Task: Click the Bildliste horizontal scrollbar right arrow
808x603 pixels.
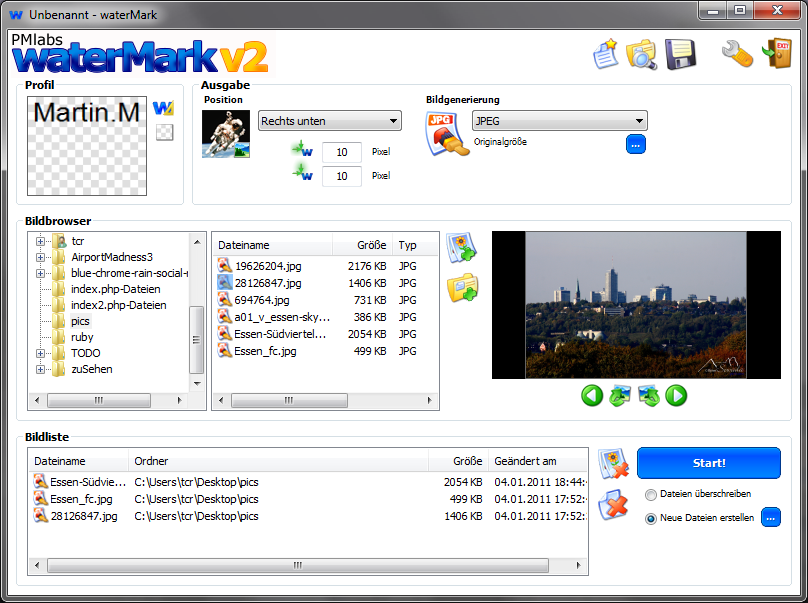Action: (x=578, y=565)
